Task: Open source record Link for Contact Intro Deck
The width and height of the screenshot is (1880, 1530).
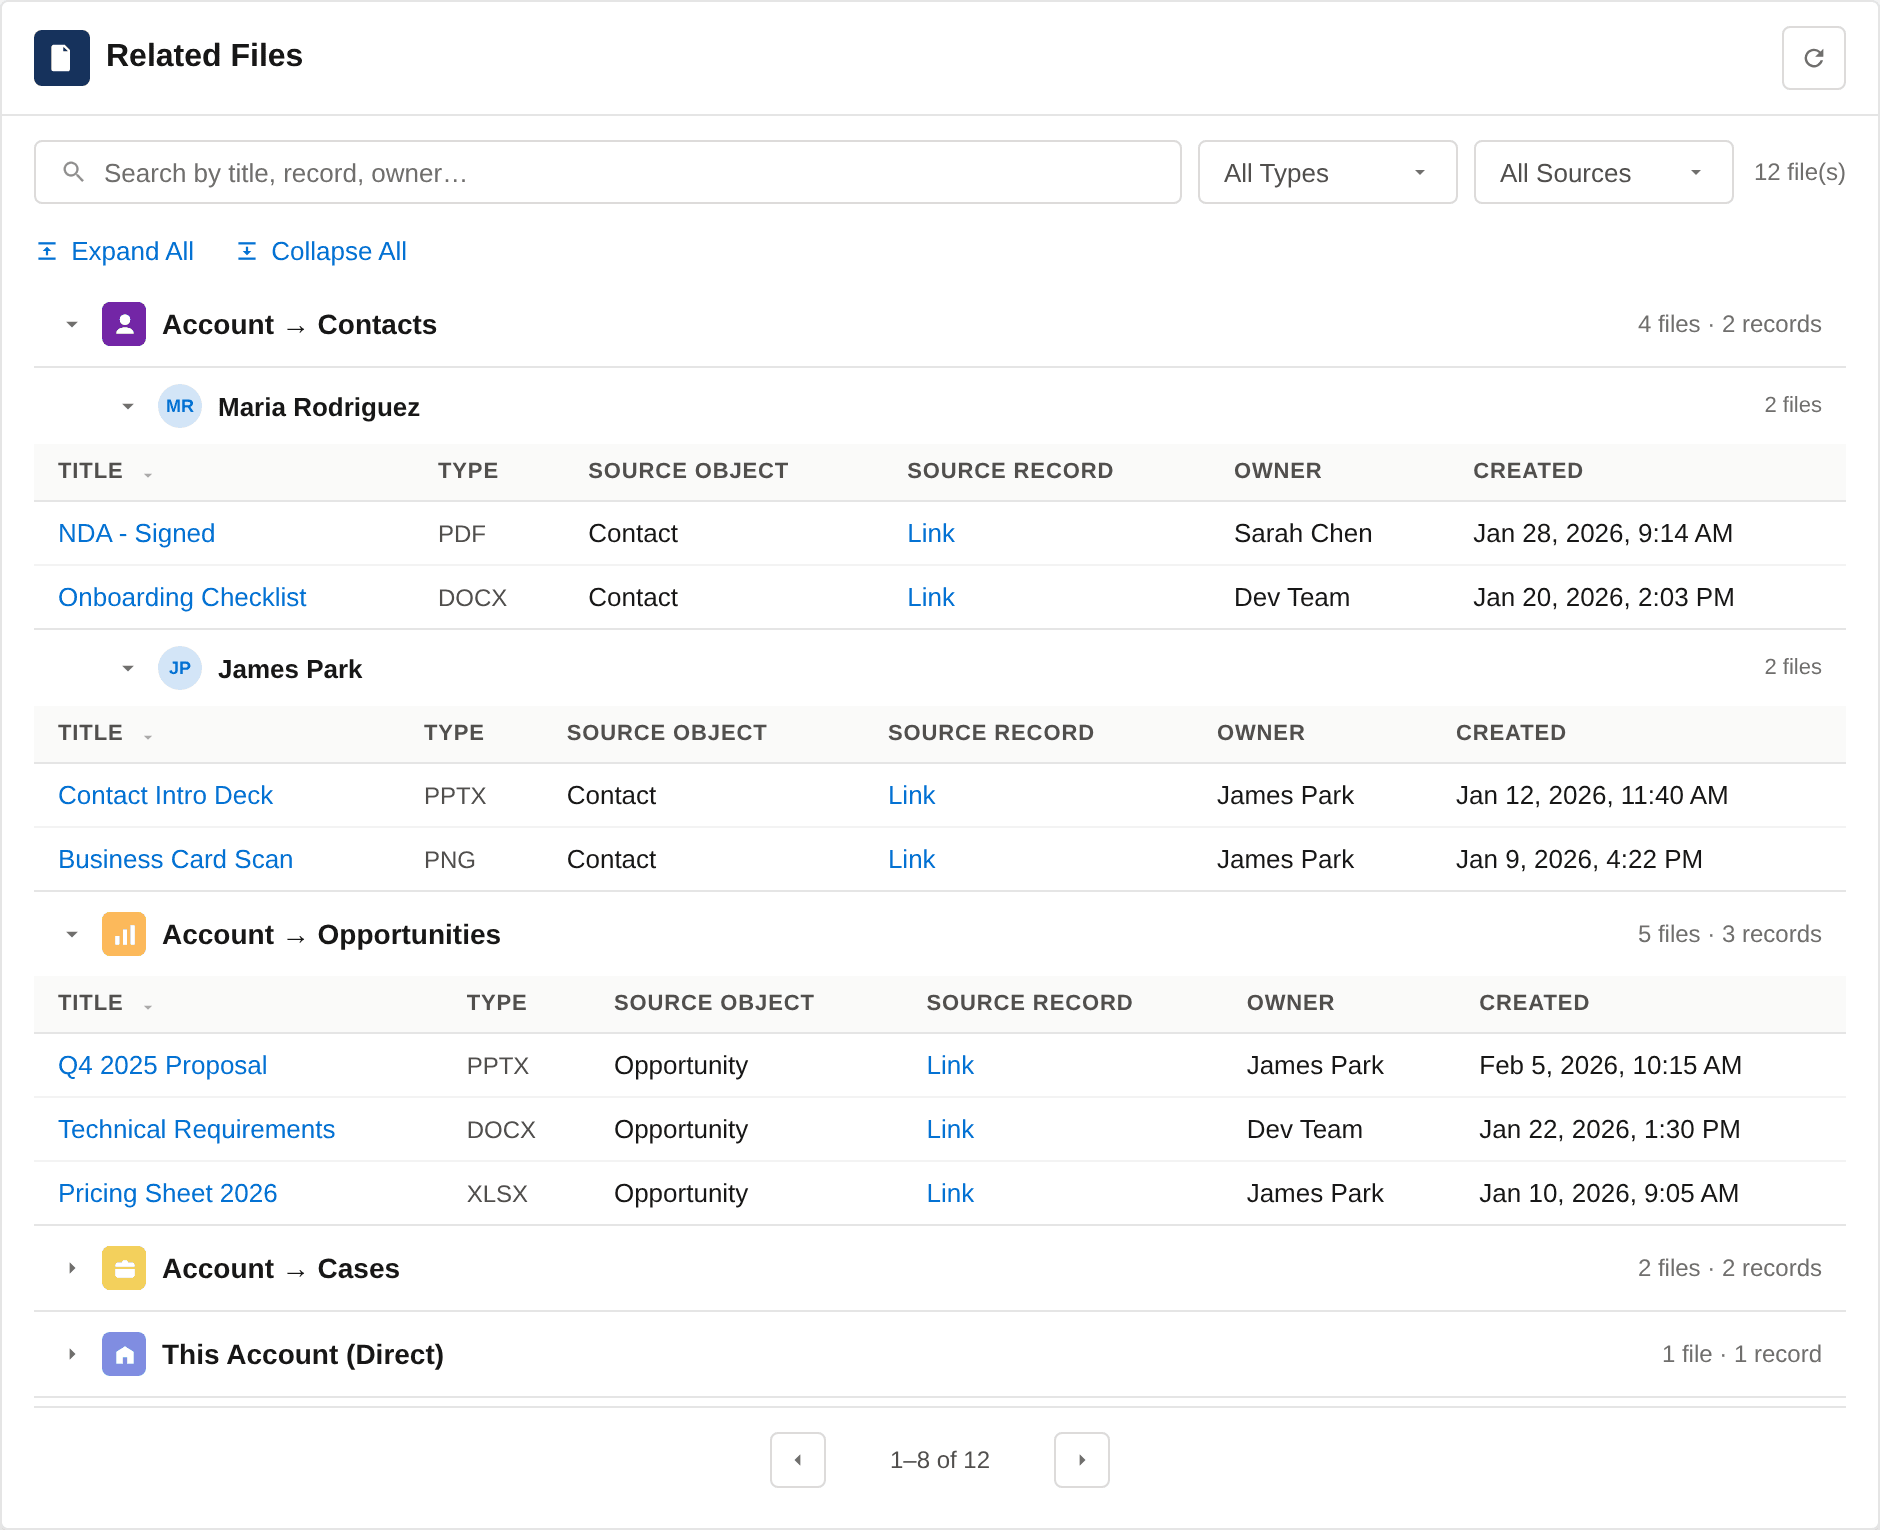Action: pos(911,795)
